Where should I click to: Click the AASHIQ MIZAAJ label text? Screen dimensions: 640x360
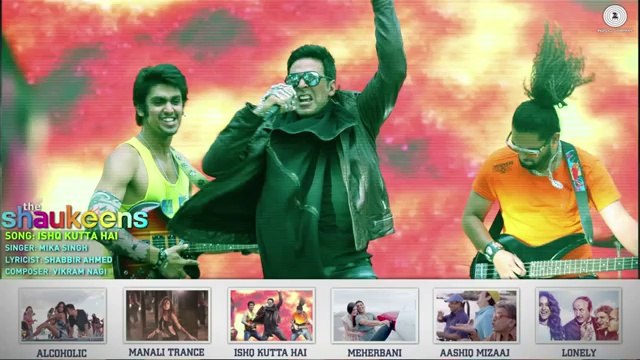[x=475, y=353]
